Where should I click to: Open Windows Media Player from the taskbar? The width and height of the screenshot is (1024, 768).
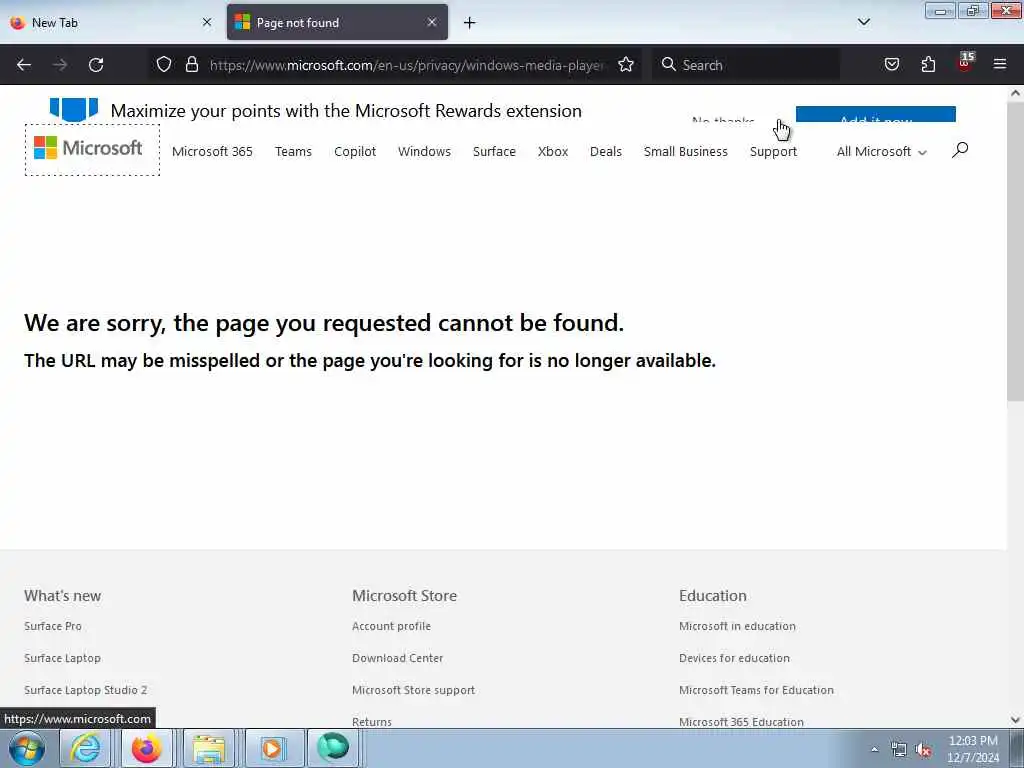click(x=271, y=748)
